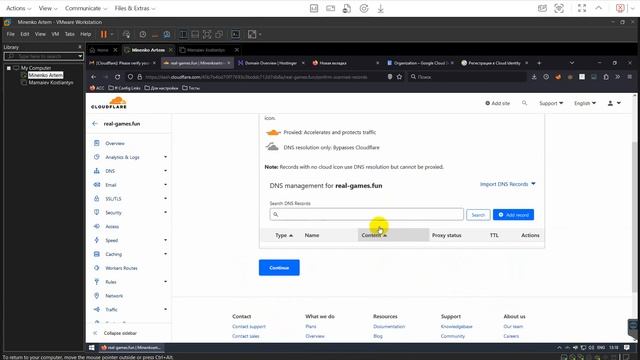The width and height of the screenshot is (640, 360).
Task: Bookmark page with the star icon
Action: 399,77
